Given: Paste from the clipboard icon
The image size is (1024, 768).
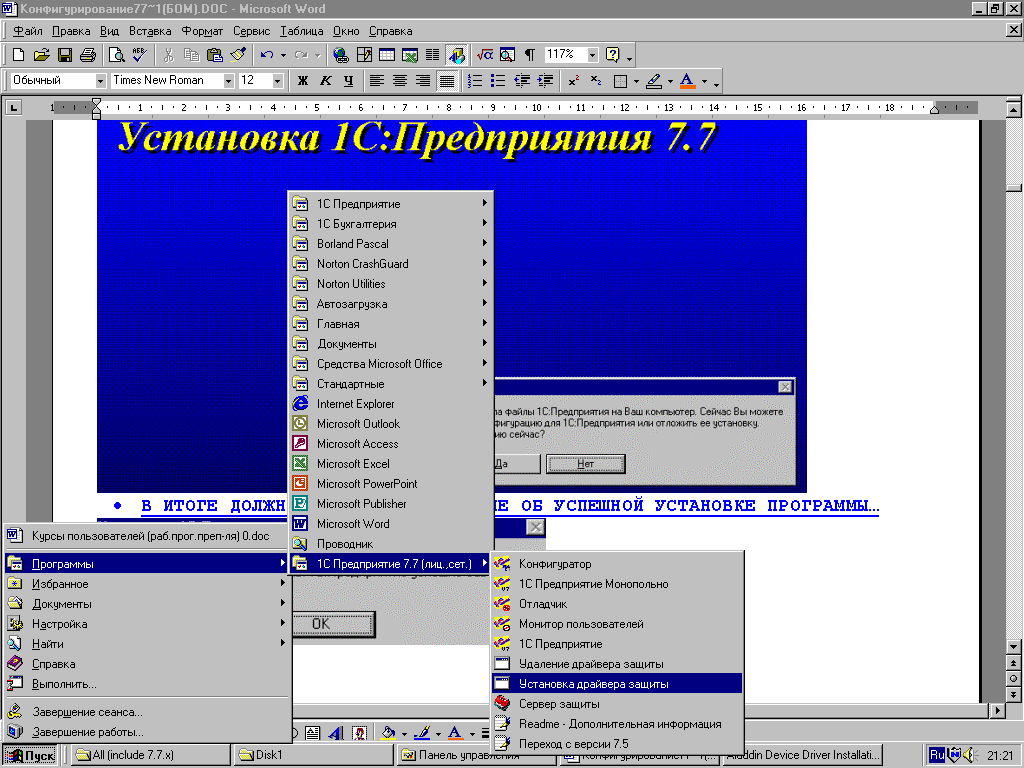Looking at the screenshot, I should tap(214, 55).
